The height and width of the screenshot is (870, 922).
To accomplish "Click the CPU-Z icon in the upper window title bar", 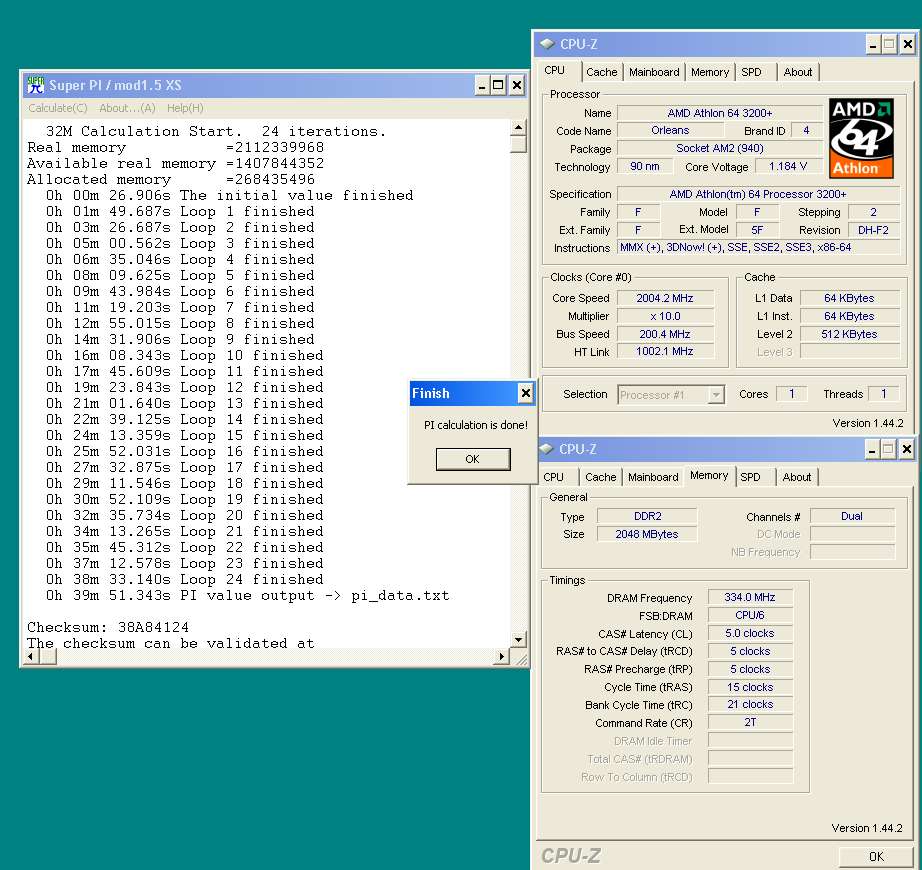I will click(547, 44).
